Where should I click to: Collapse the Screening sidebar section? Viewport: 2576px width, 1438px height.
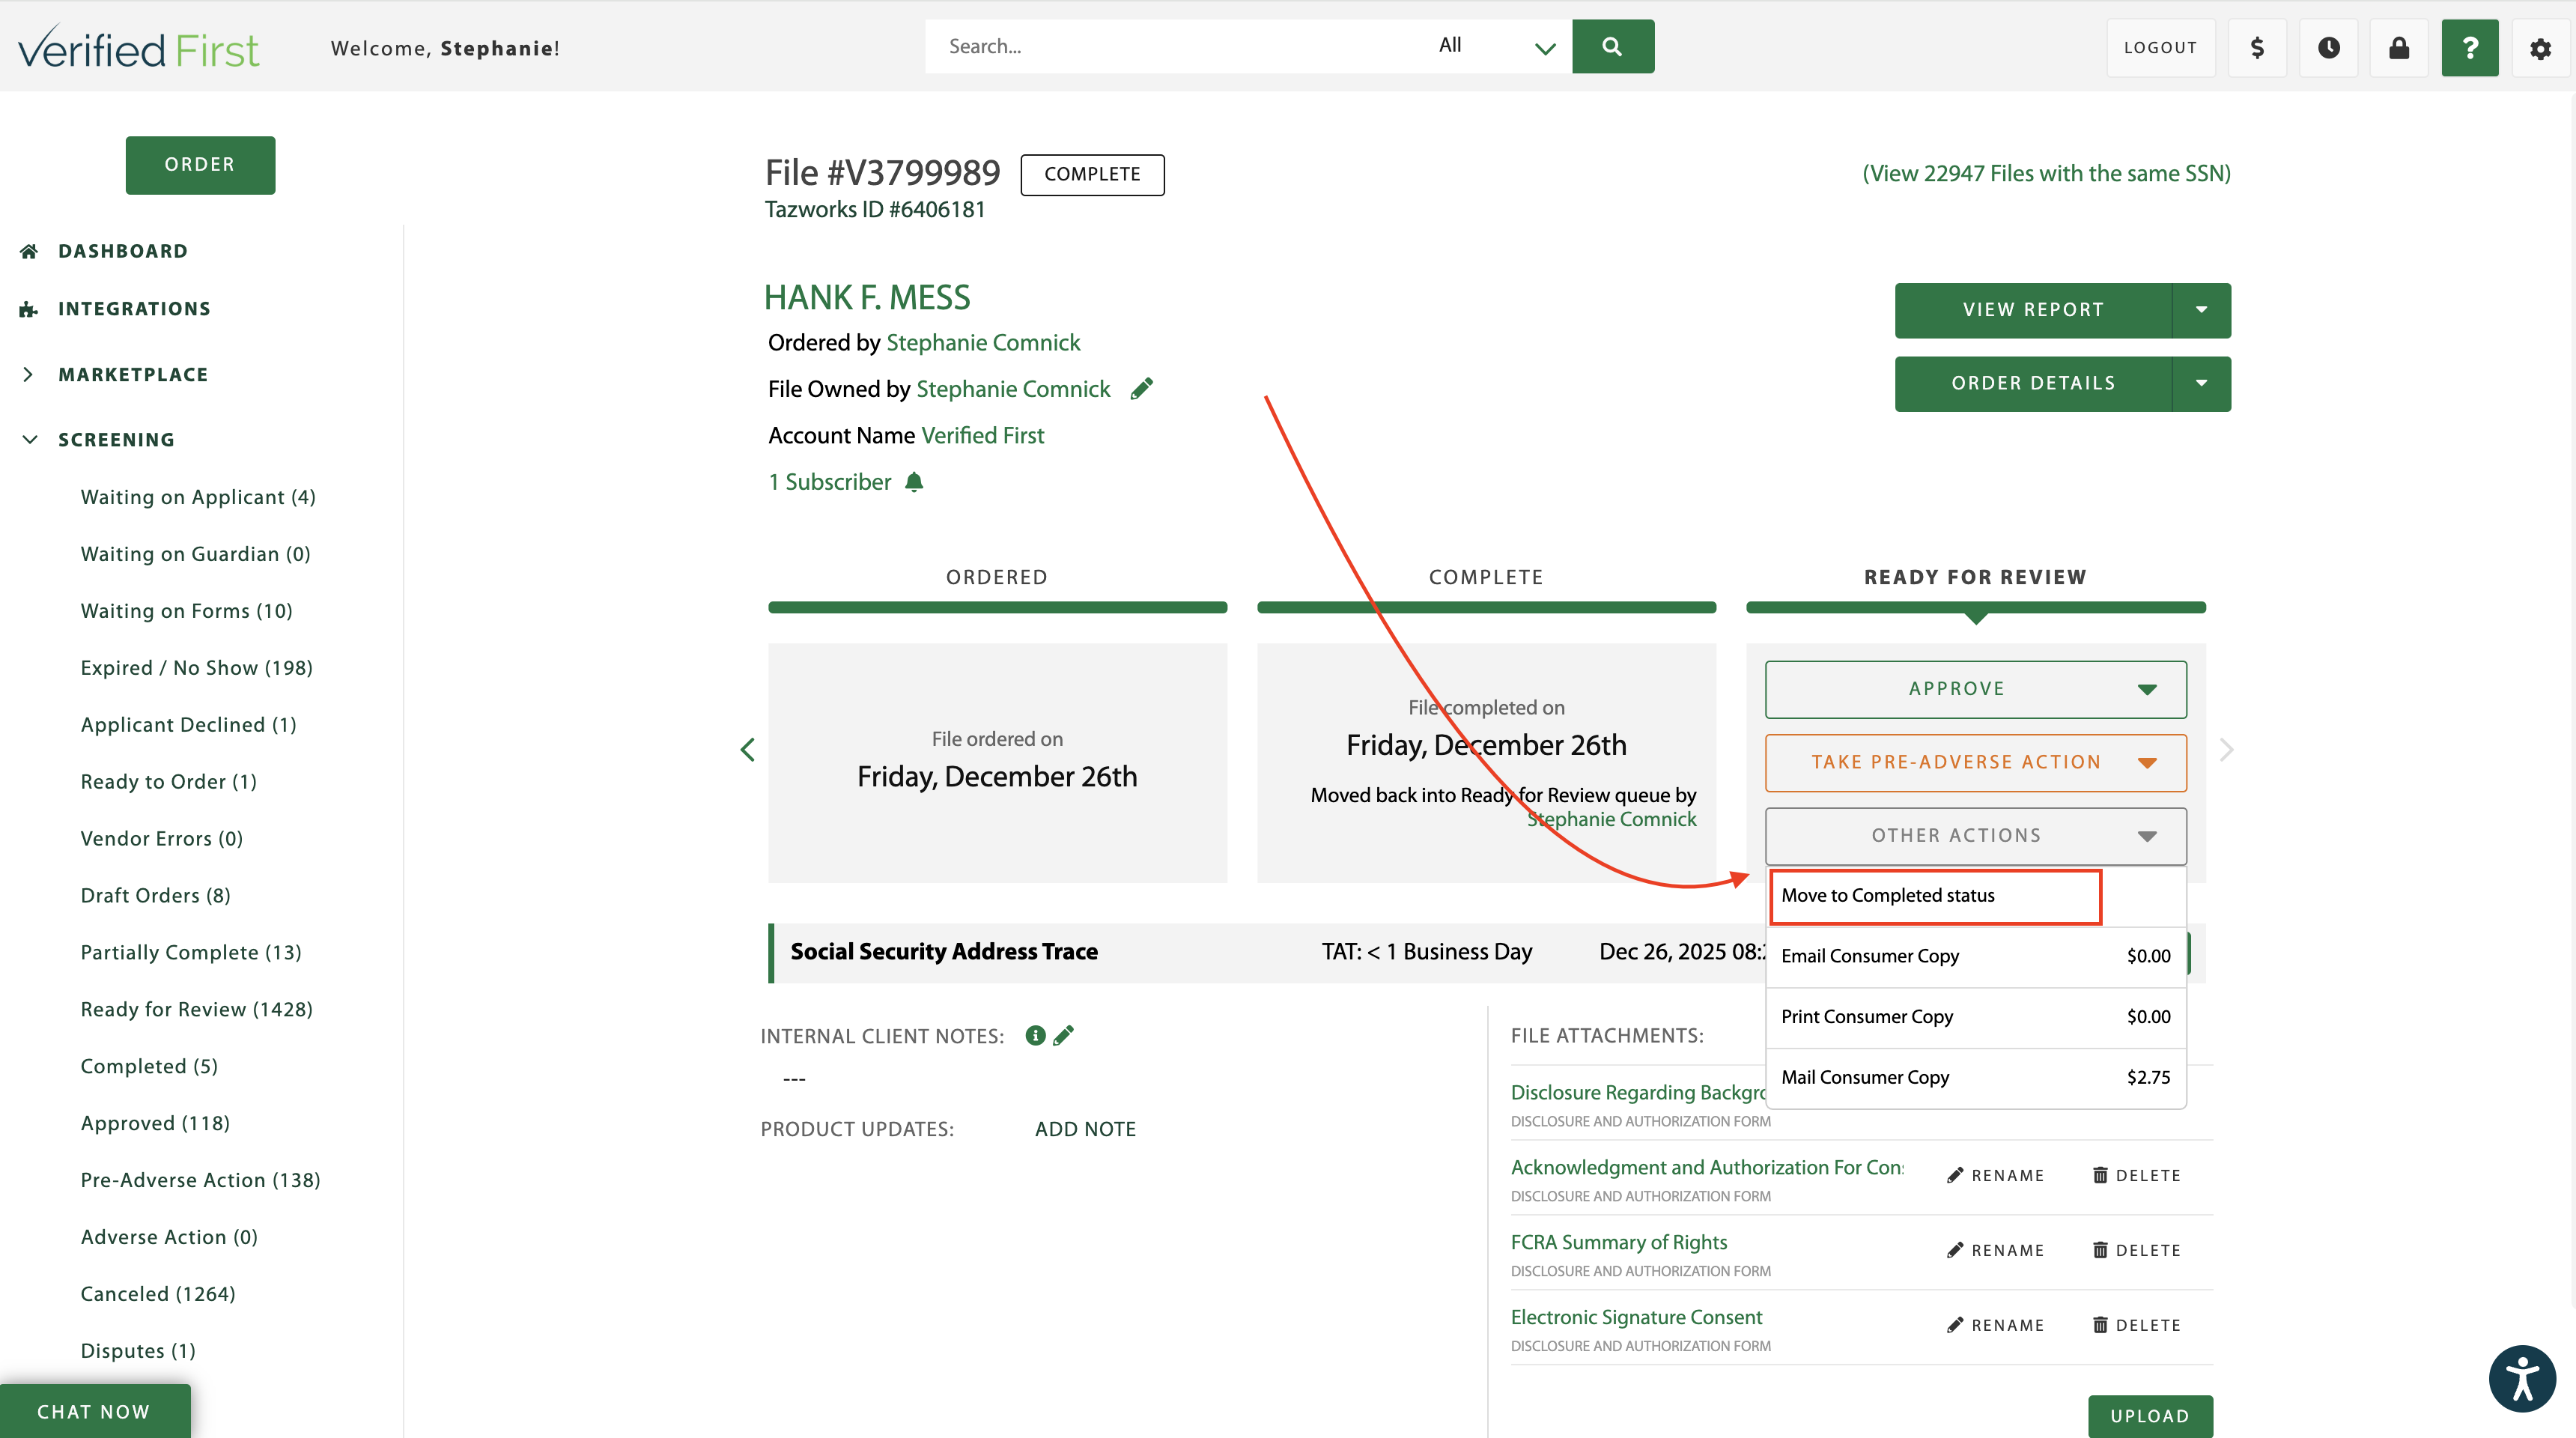click(30, 440)
